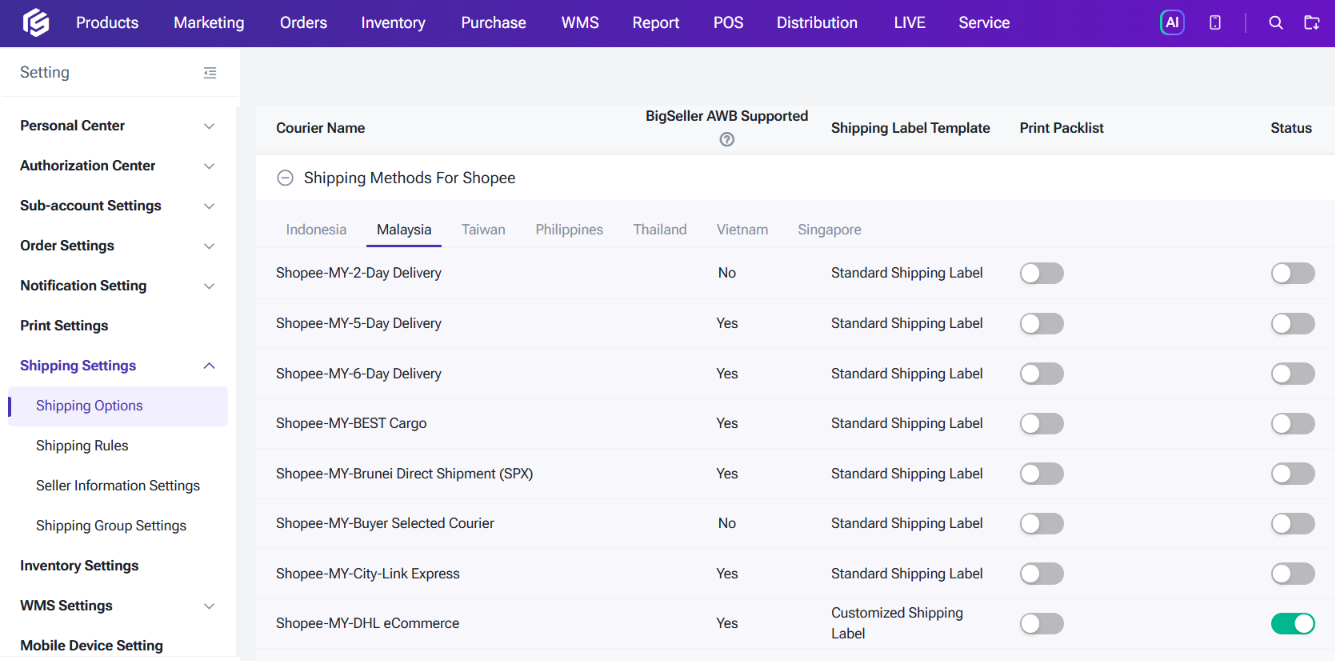
Task: Switch to the Philippines tab
Action: coord(569,230)
